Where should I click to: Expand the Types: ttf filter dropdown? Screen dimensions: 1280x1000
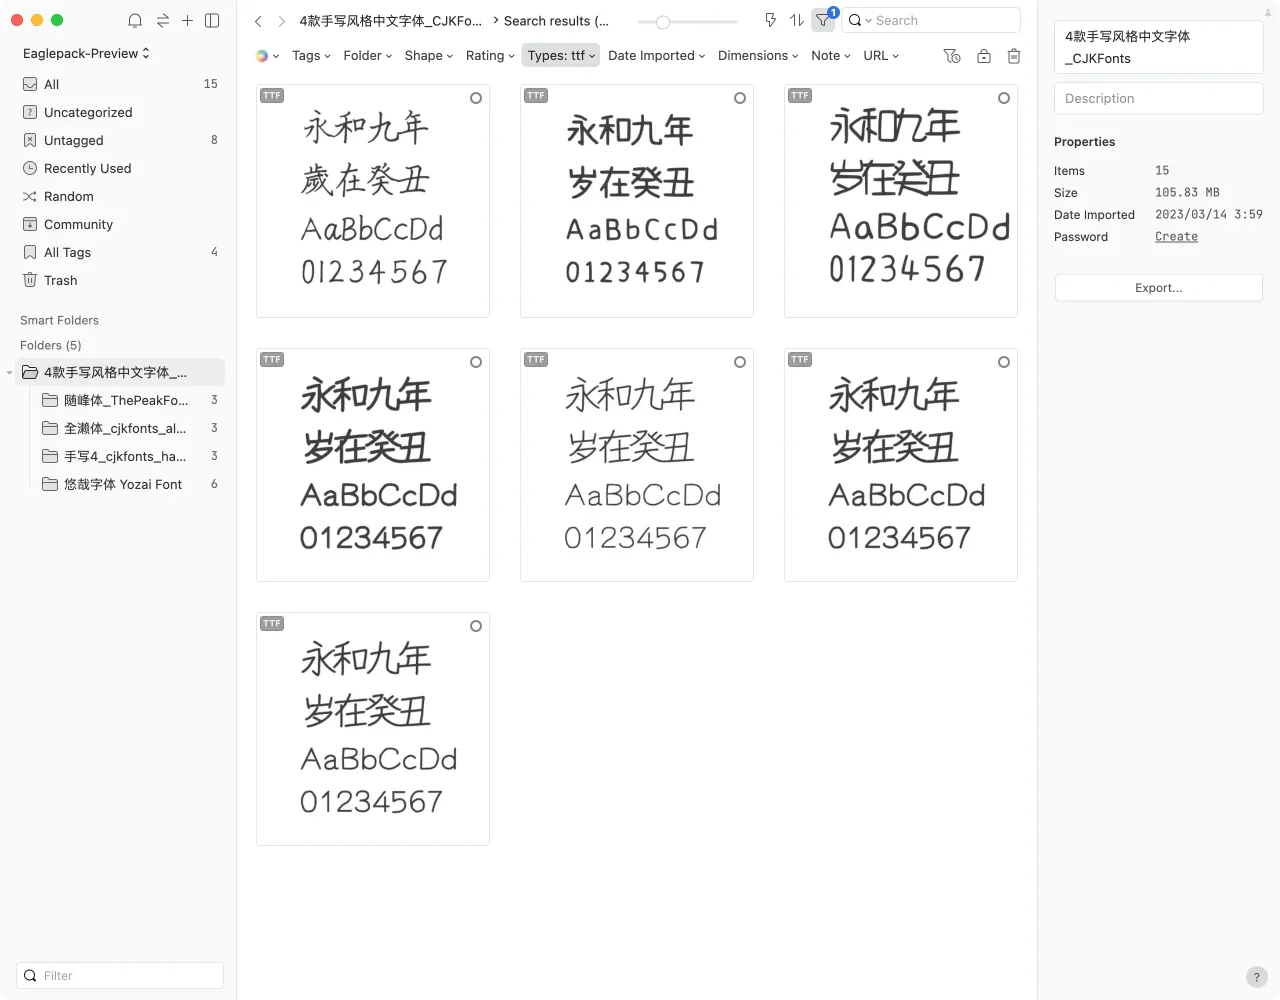560,56
